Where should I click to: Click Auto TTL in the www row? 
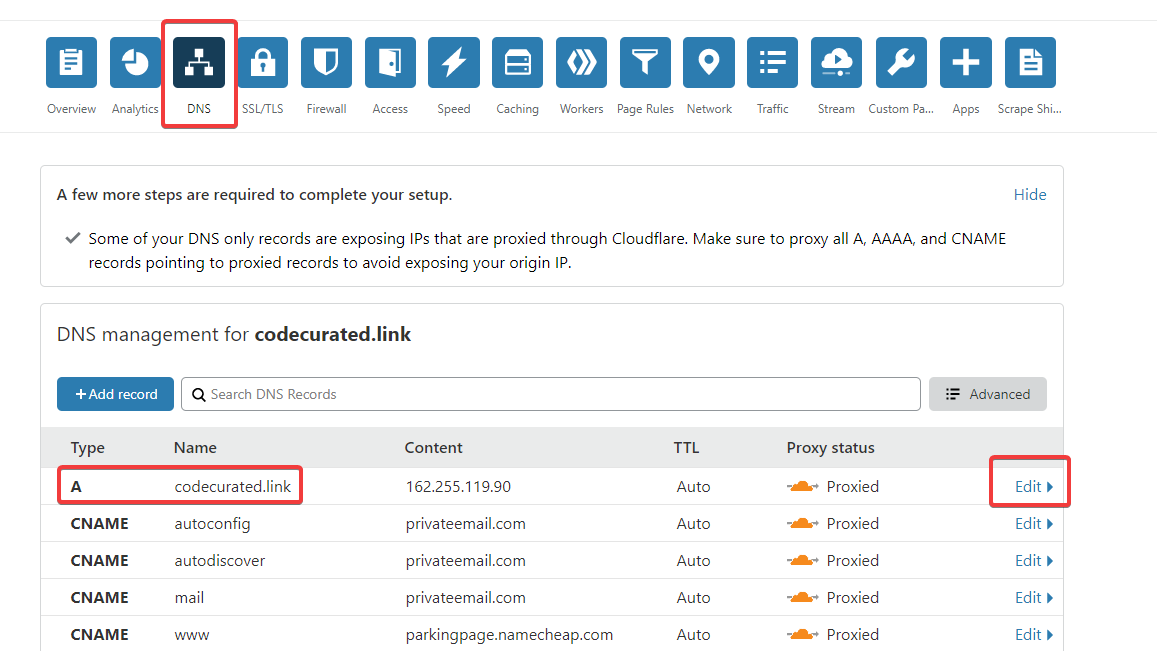pyautogui.click(x=694, y=634)
